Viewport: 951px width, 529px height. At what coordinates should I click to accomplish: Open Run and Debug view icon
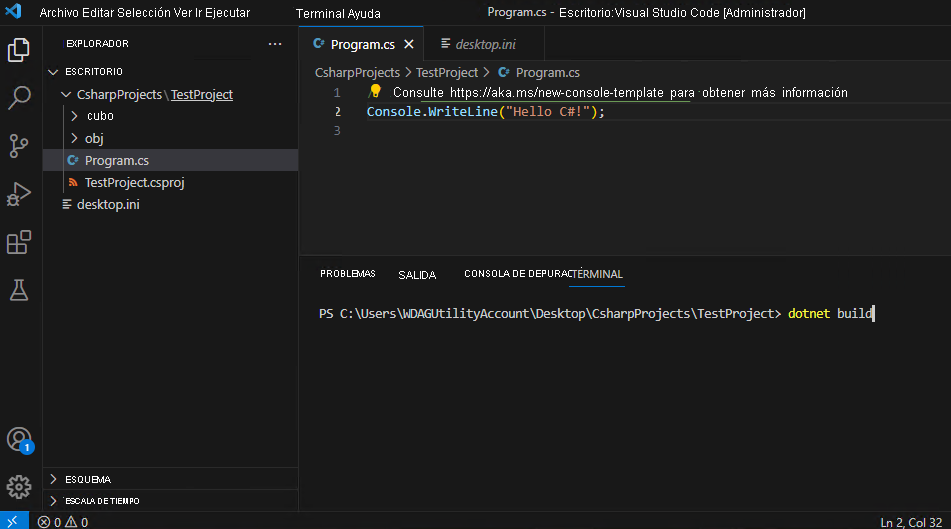[18, 194]
